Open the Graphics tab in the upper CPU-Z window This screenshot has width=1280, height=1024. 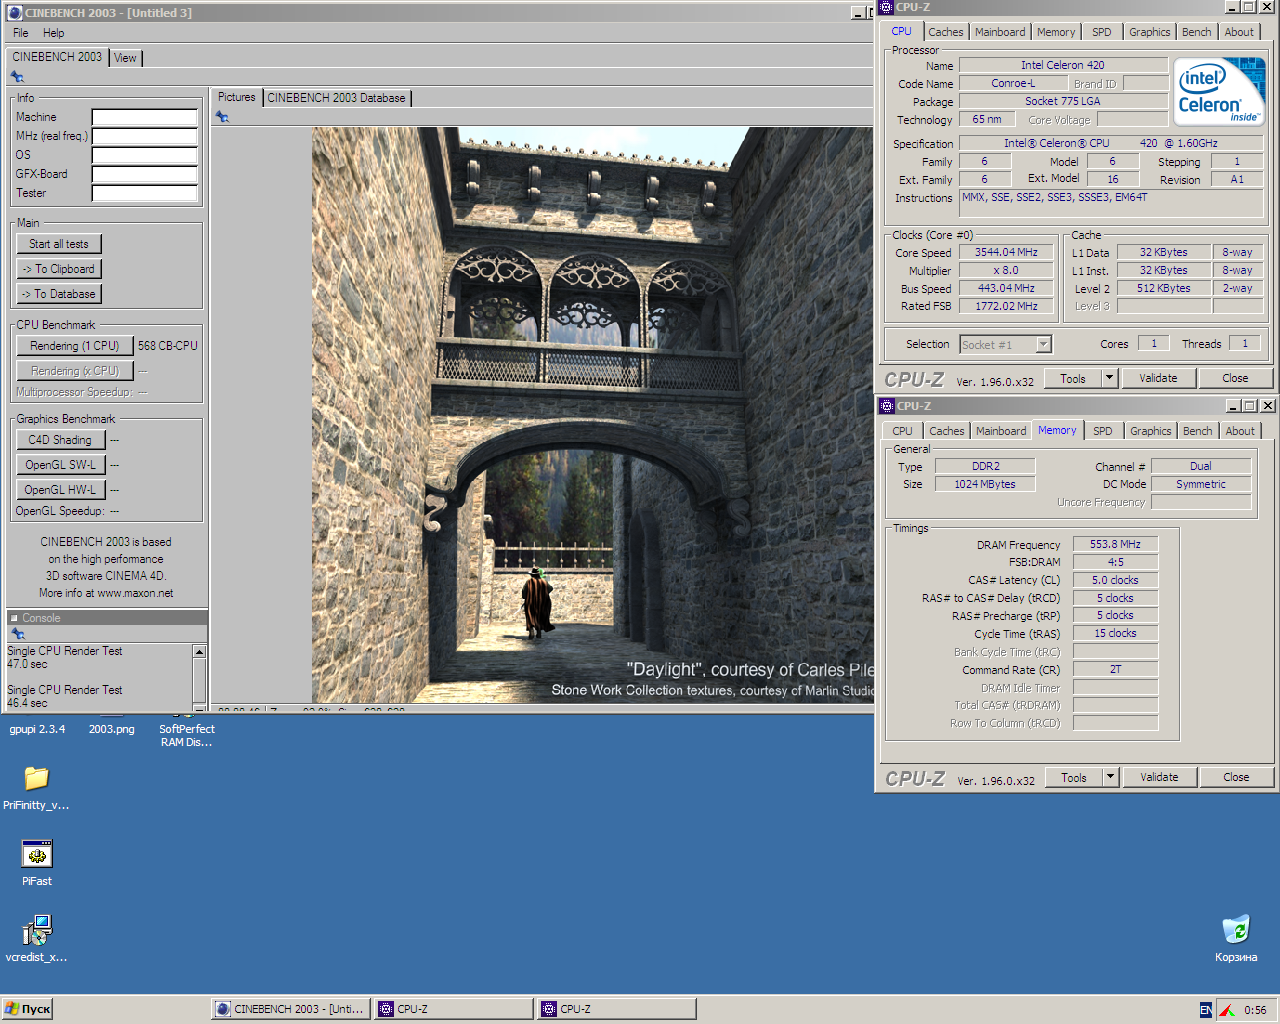1150,32
